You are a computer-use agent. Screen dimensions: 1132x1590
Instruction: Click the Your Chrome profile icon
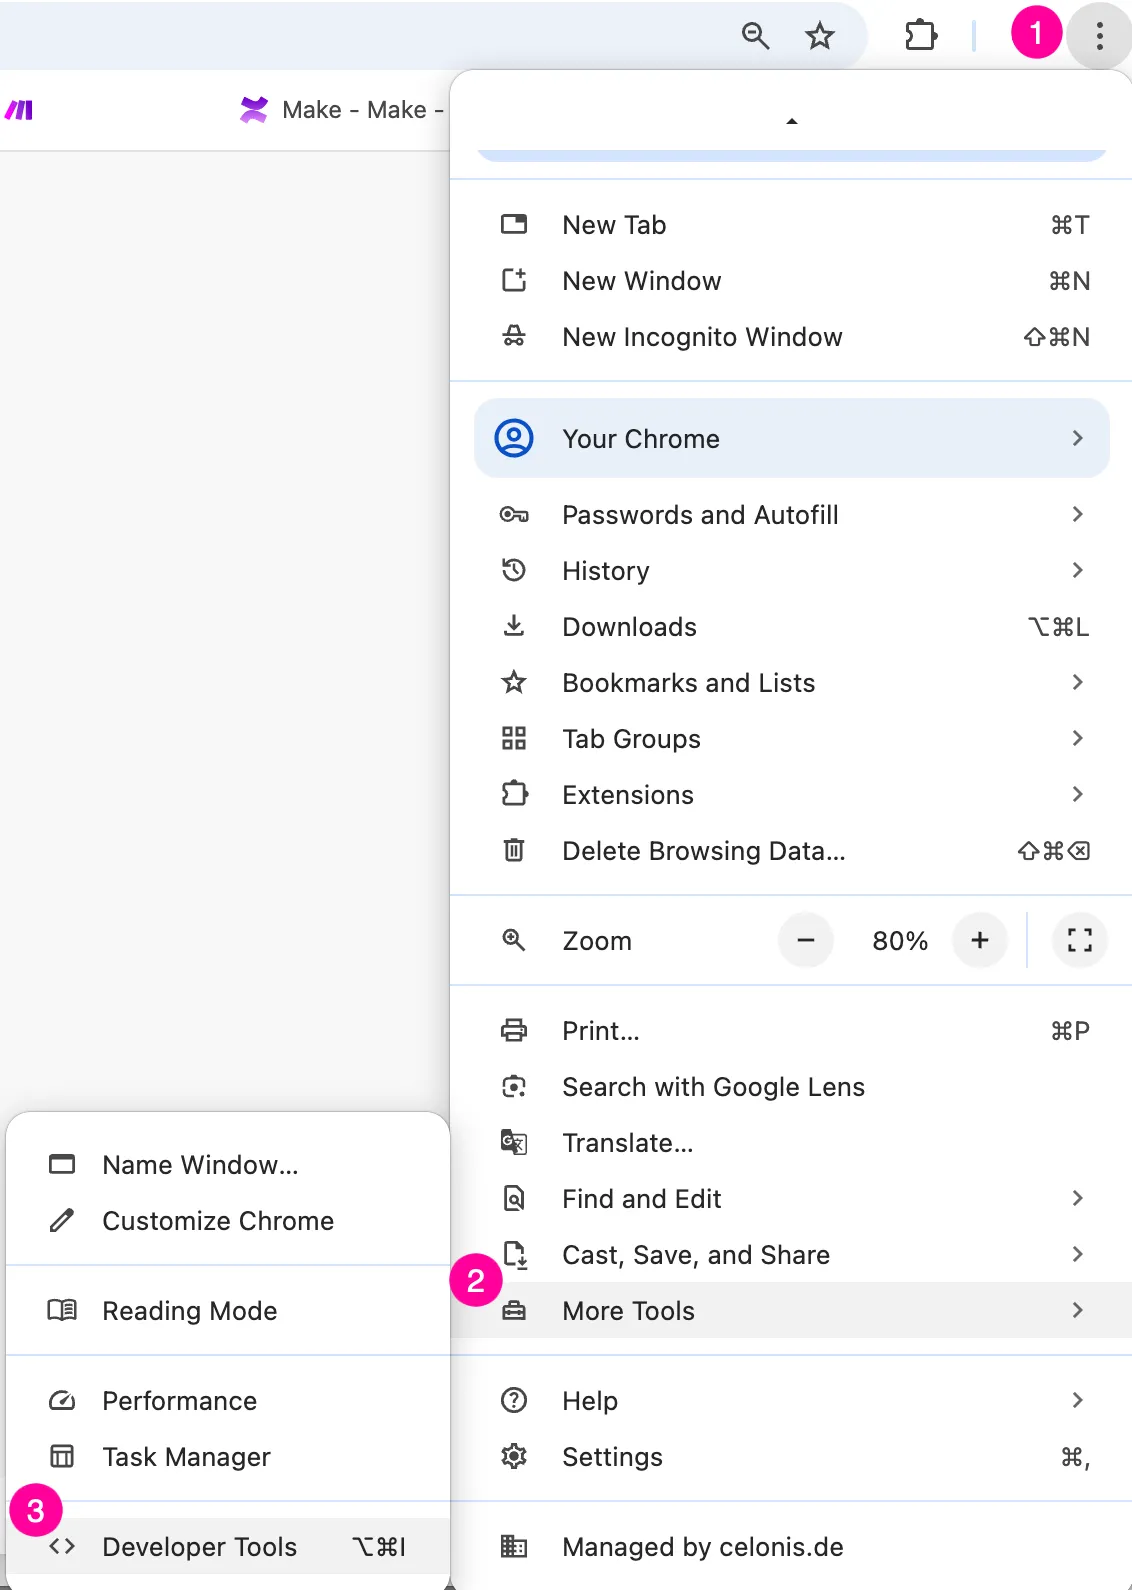tap(514, 438)
